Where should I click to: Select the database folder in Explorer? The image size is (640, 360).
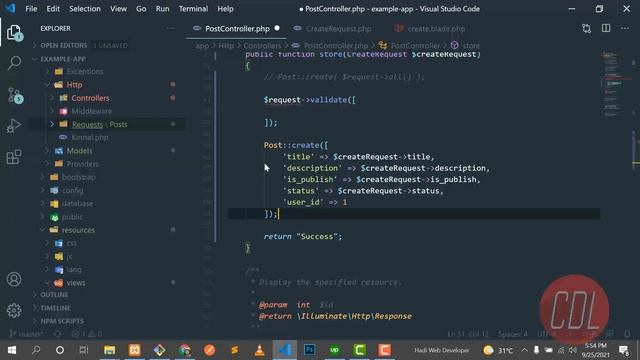coord(77,203)
